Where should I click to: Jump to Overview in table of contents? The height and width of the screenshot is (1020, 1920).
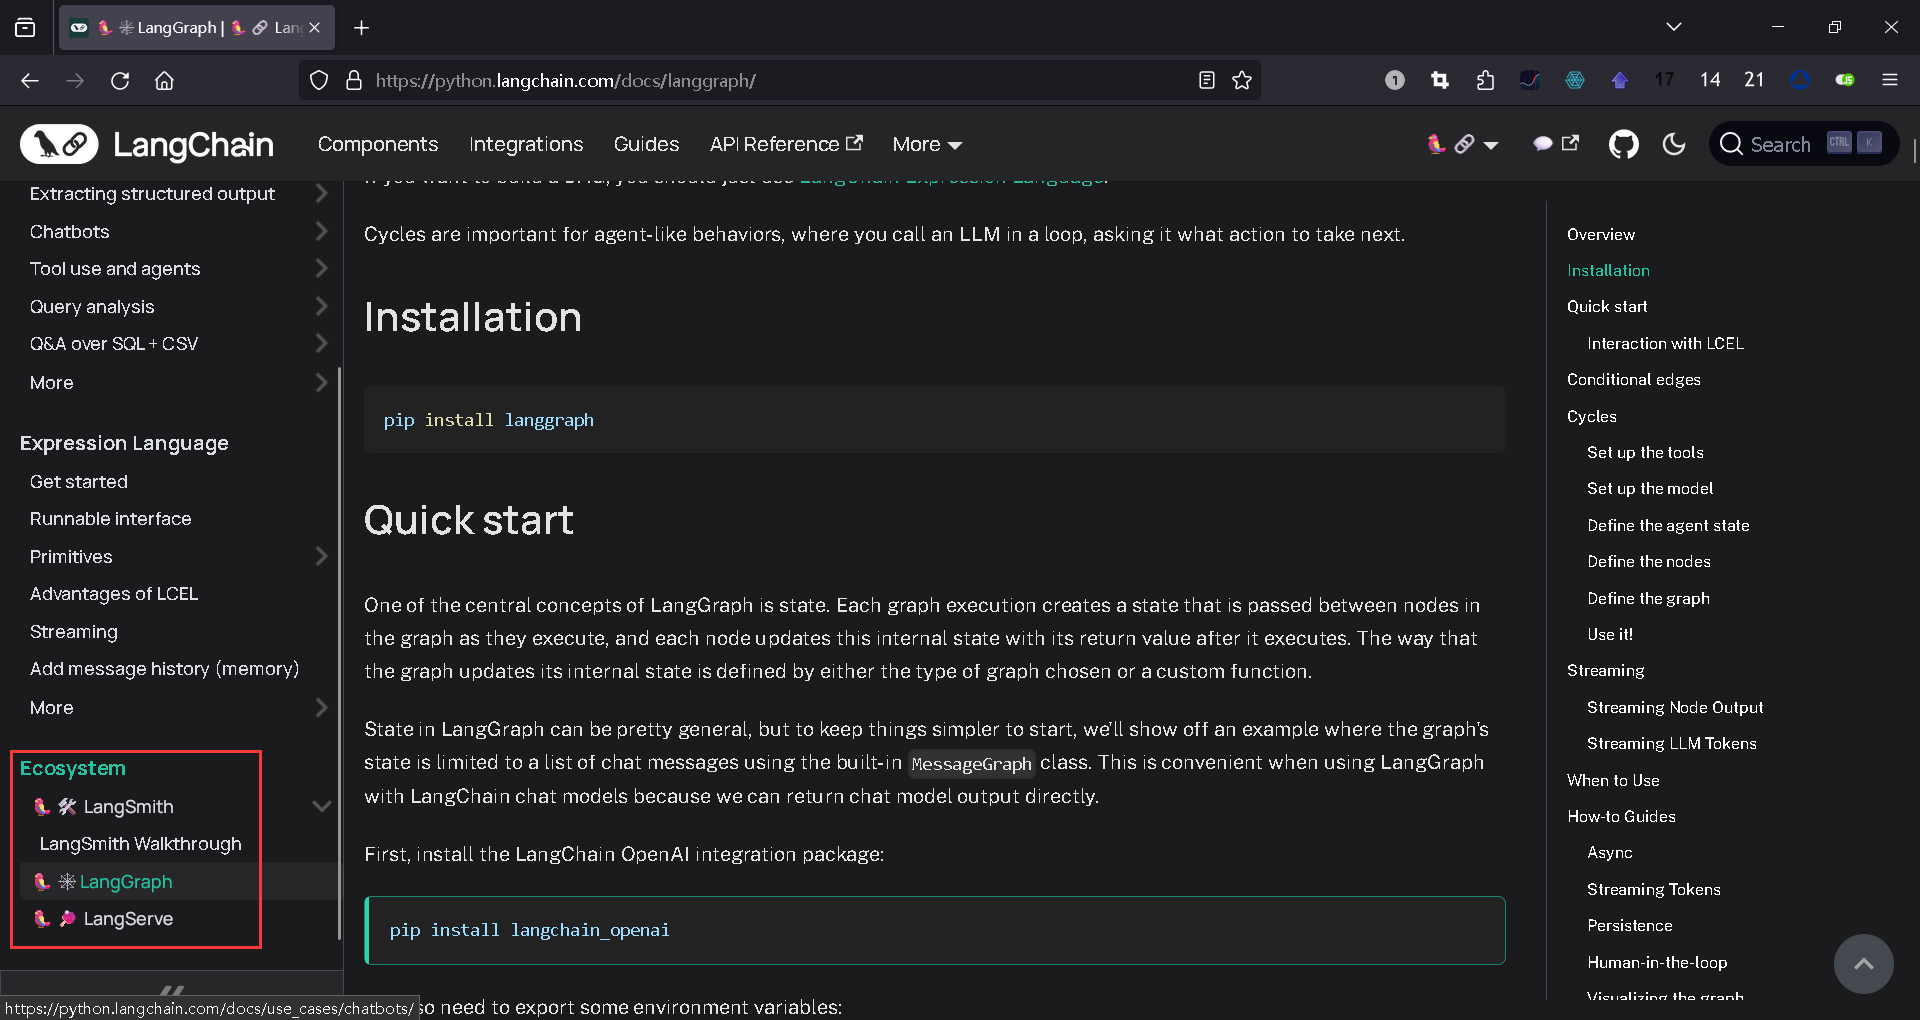(1601, 234)
